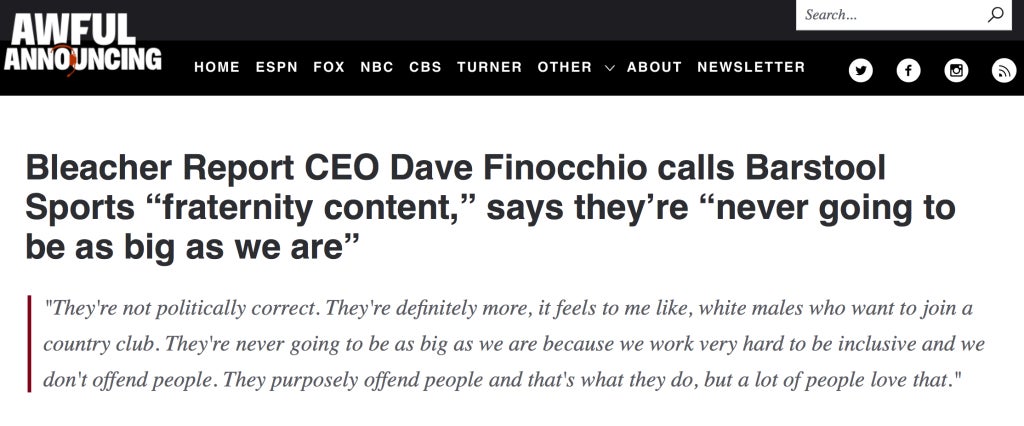The height and width of the screenshot is (426, 1024).
Task: Open the Instagram social icon
Action: (x=956, y=70)
